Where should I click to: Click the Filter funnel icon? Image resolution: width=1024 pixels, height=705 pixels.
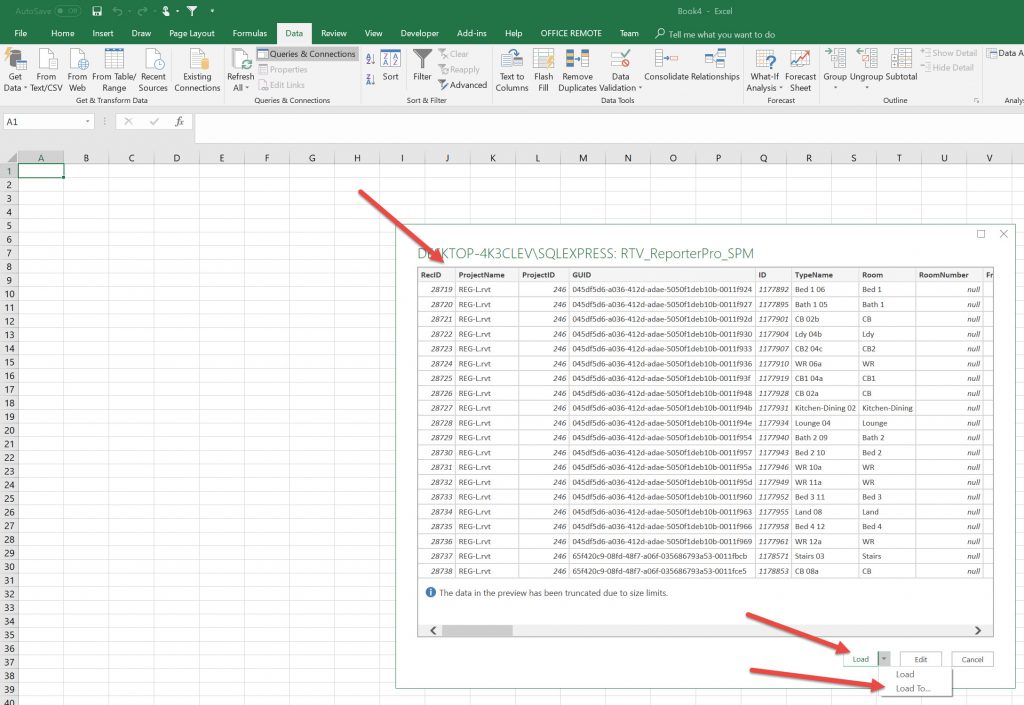pyautogui.click(x=422, y=60)
